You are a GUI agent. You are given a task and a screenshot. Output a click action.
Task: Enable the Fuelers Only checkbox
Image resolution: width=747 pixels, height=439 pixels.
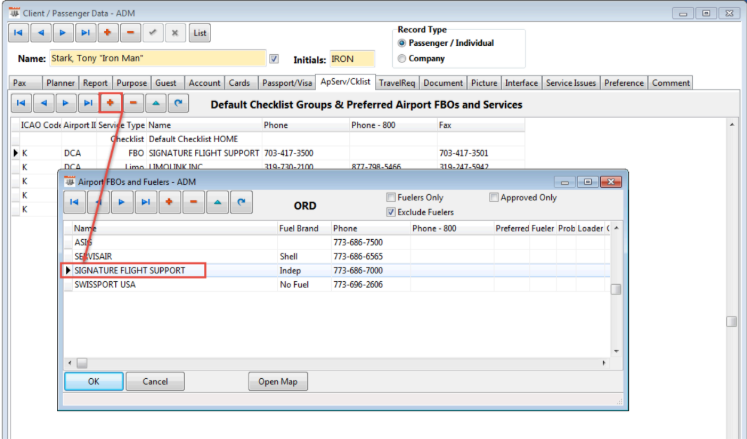(391, 198)
